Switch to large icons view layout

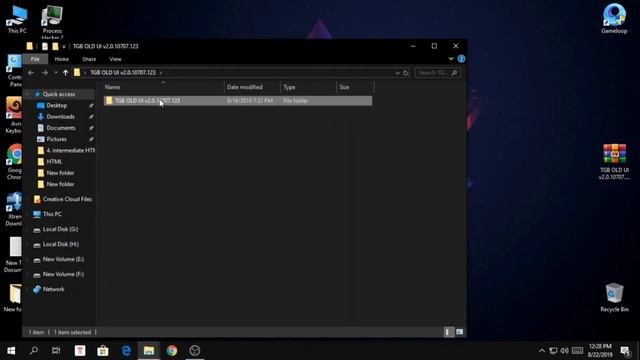[460, 332]
